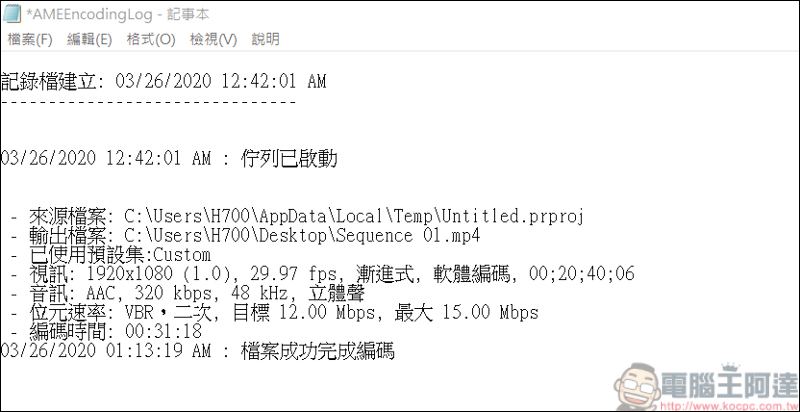Click the dashed separator line

click(x=148, y=101)
